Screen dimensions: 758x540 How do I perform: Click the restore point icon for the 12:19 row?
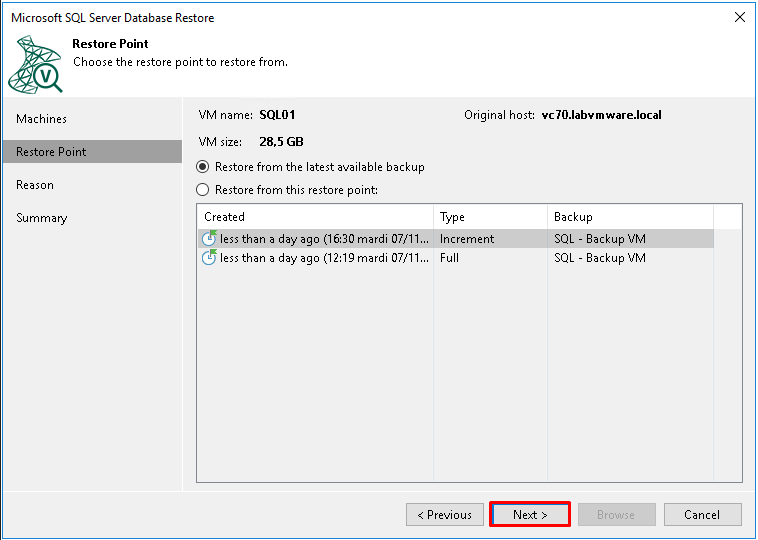coord(209,257)
